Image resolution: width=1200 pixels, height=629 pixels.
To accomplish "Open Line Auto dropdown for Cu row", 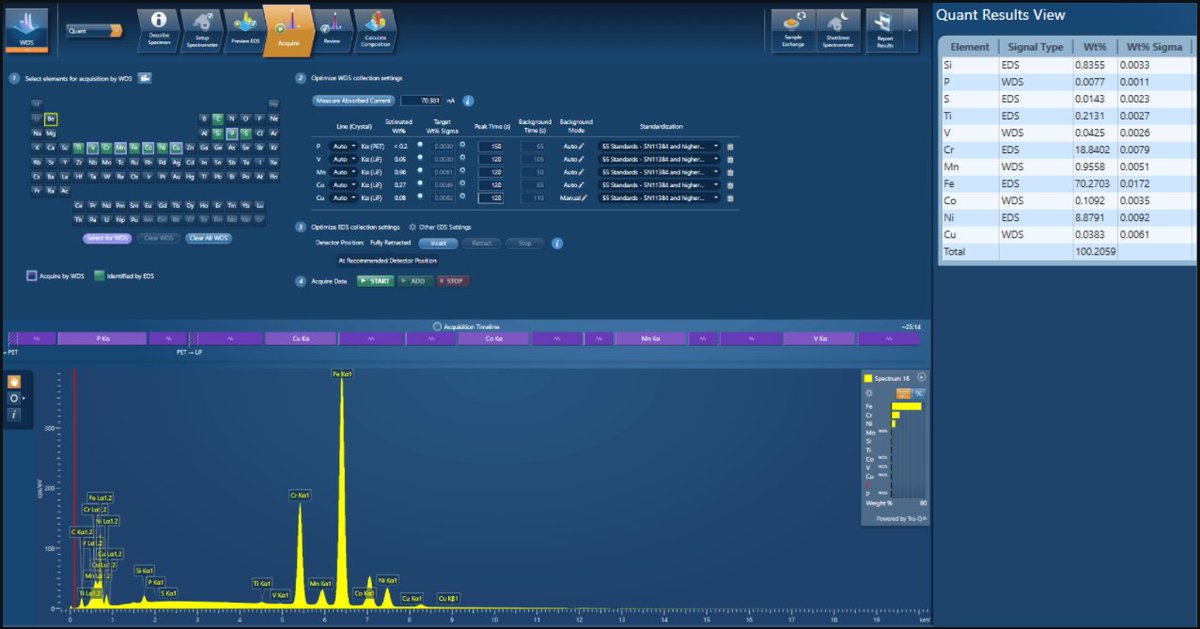I will (x=344, y=198).
